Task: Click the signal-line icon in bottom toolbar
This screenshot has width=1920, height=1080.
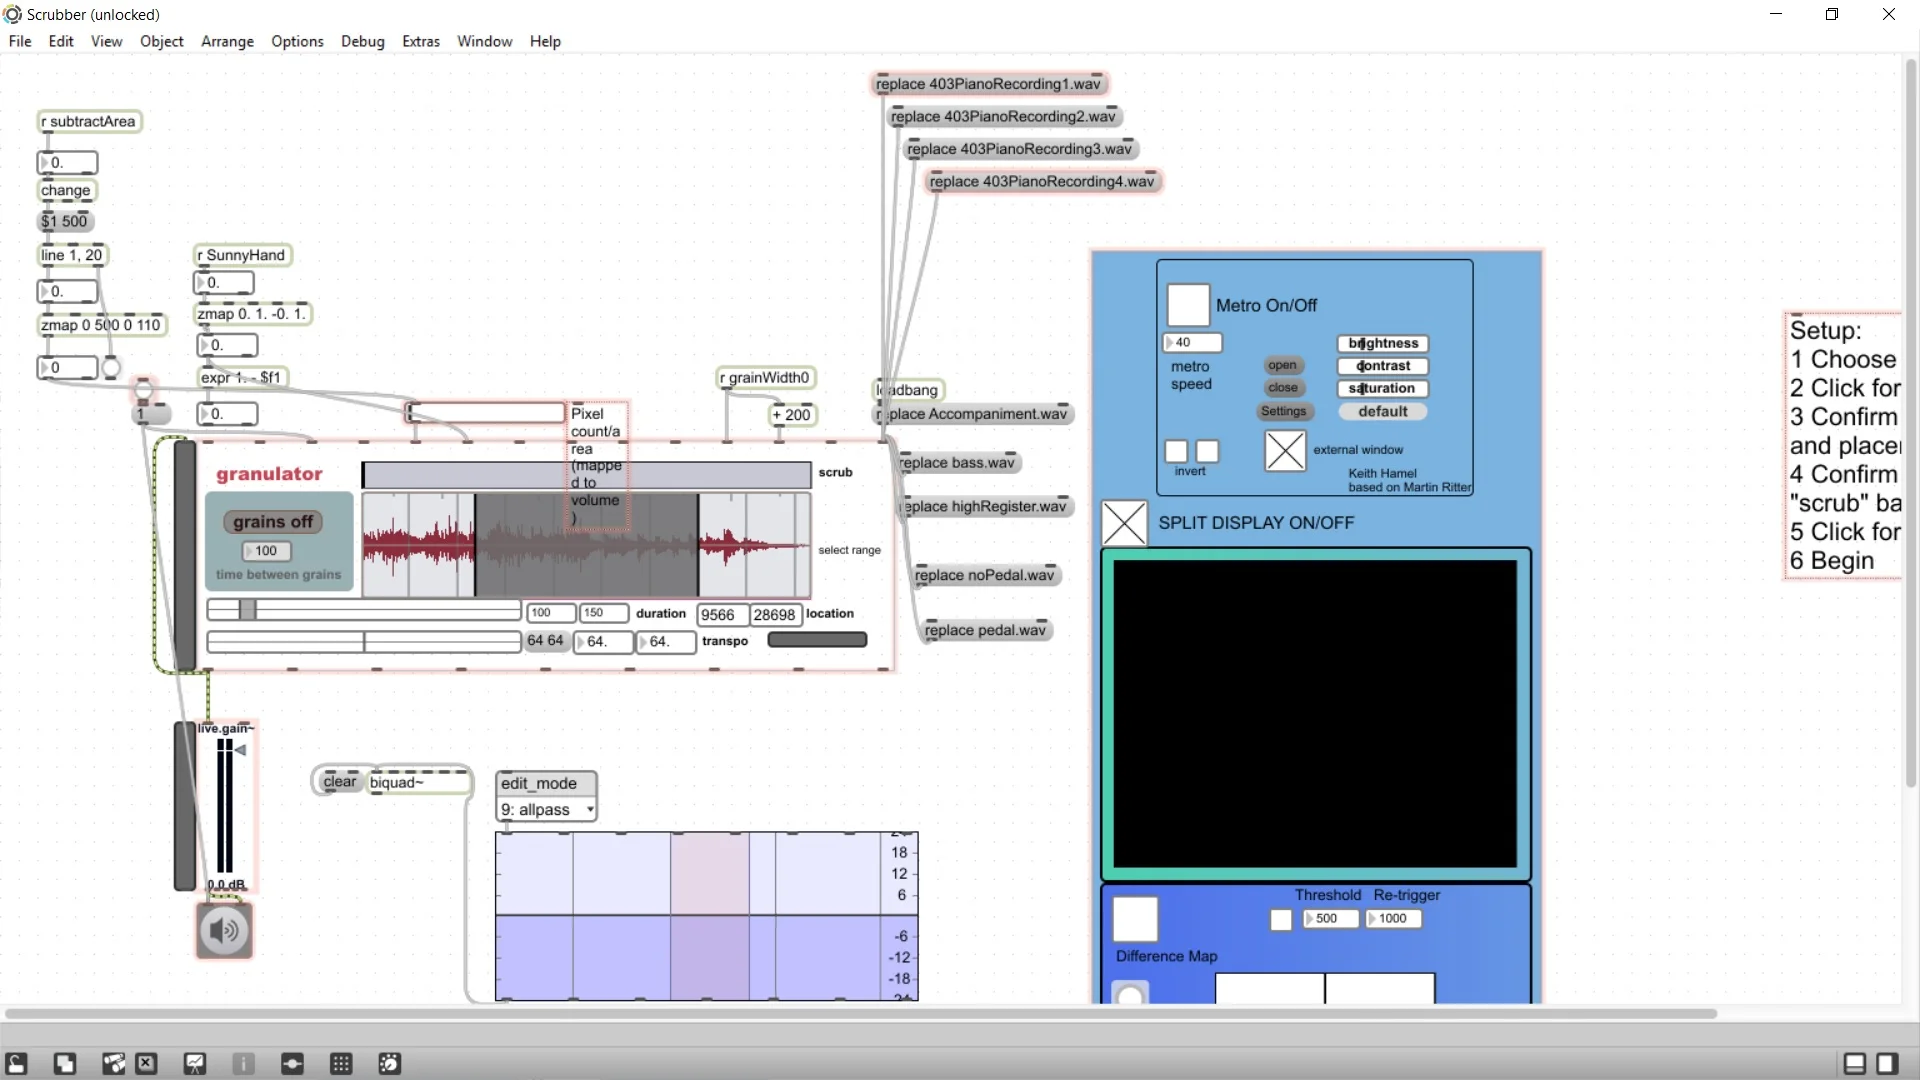Action: pos(292,1064)
